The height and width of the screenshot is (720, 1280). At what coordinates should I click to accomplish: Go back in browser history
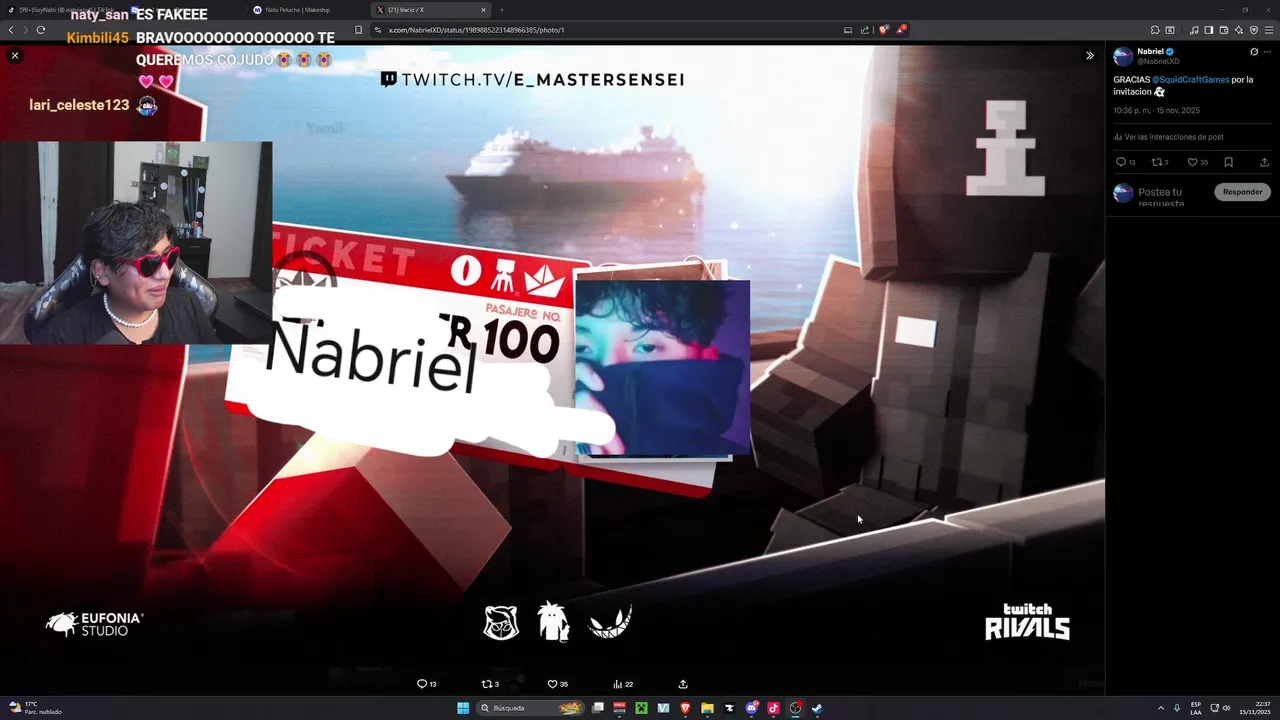[x=11, y=30]
